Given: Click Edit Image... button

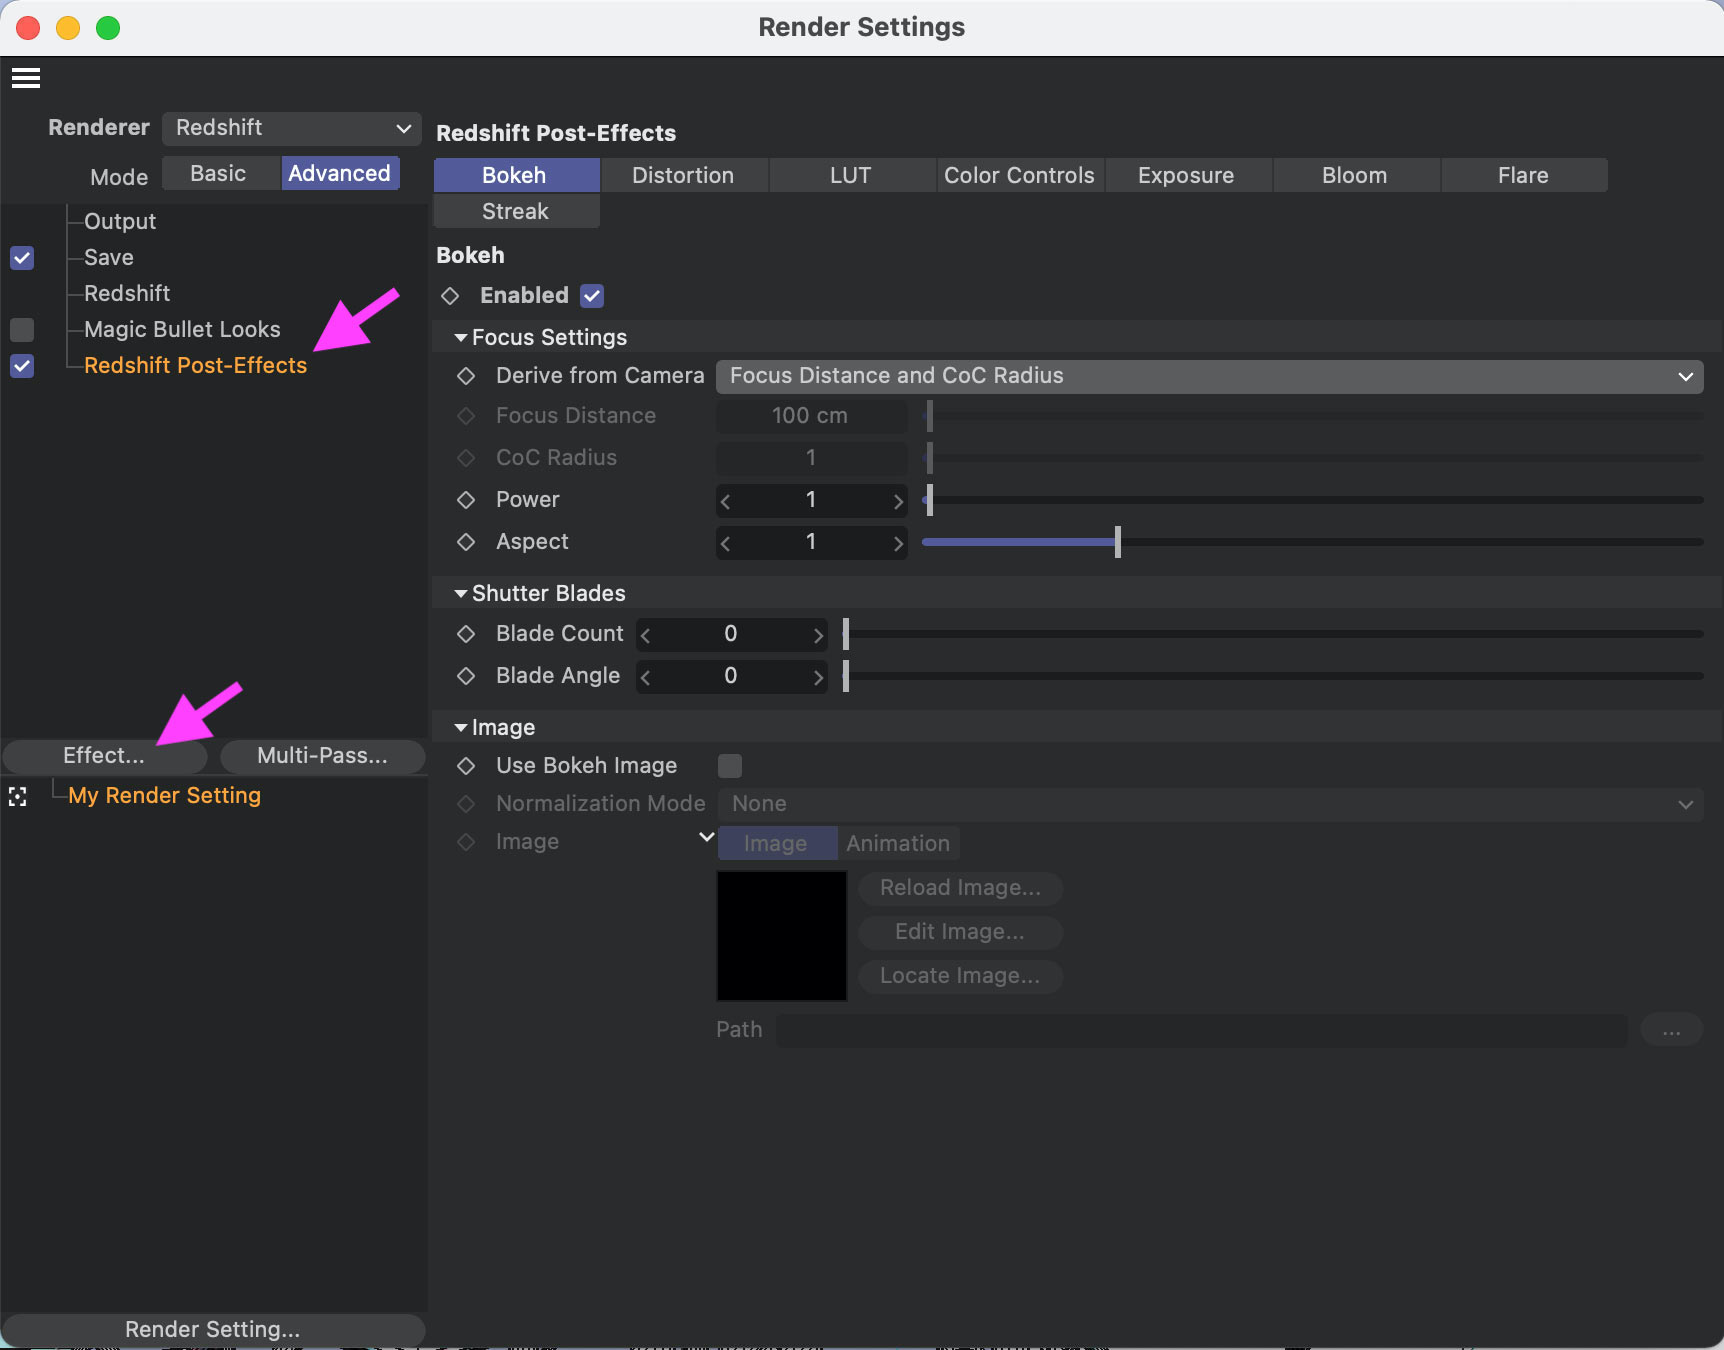Looking at the screenshot, I should point(960,932).
